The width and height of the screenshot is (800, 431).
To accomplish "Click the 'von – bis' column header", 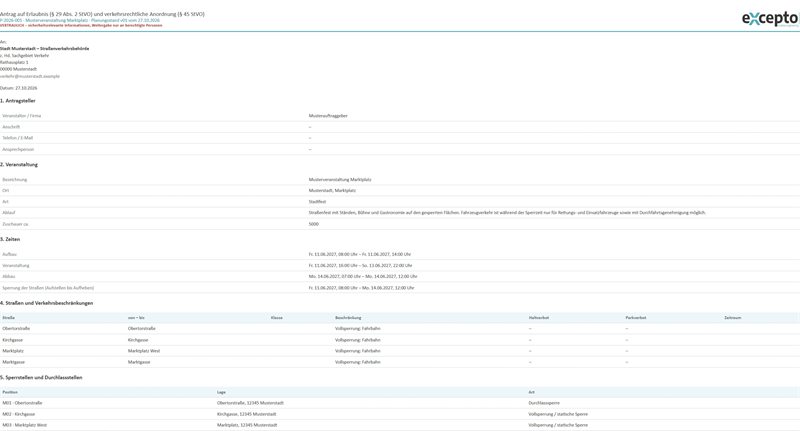I will [136, 318].
